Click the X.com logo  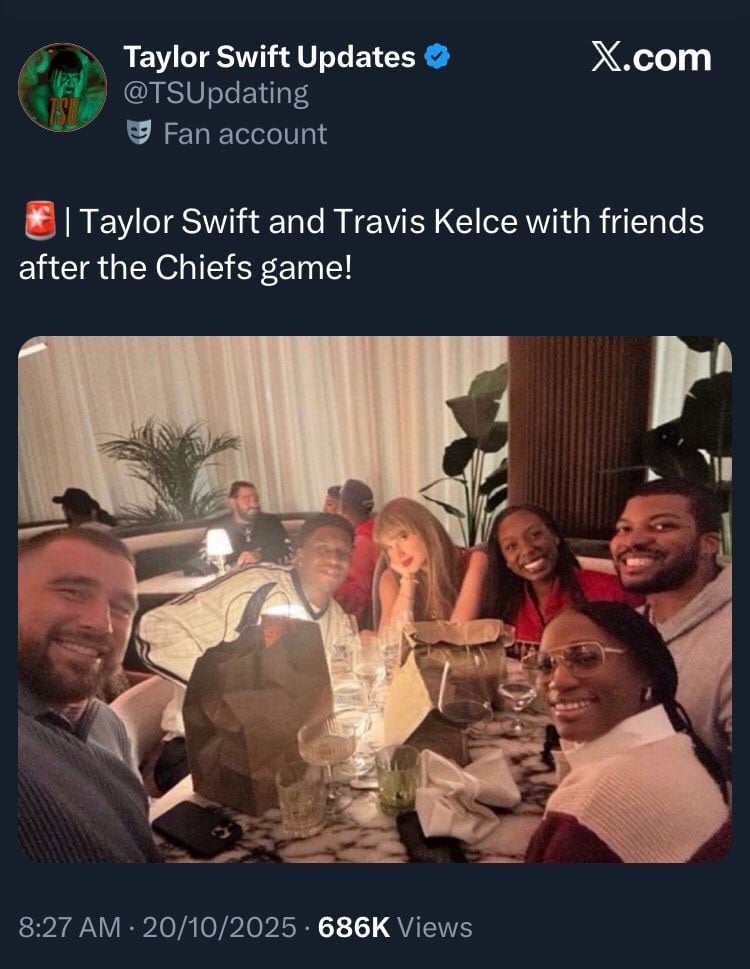650,58
